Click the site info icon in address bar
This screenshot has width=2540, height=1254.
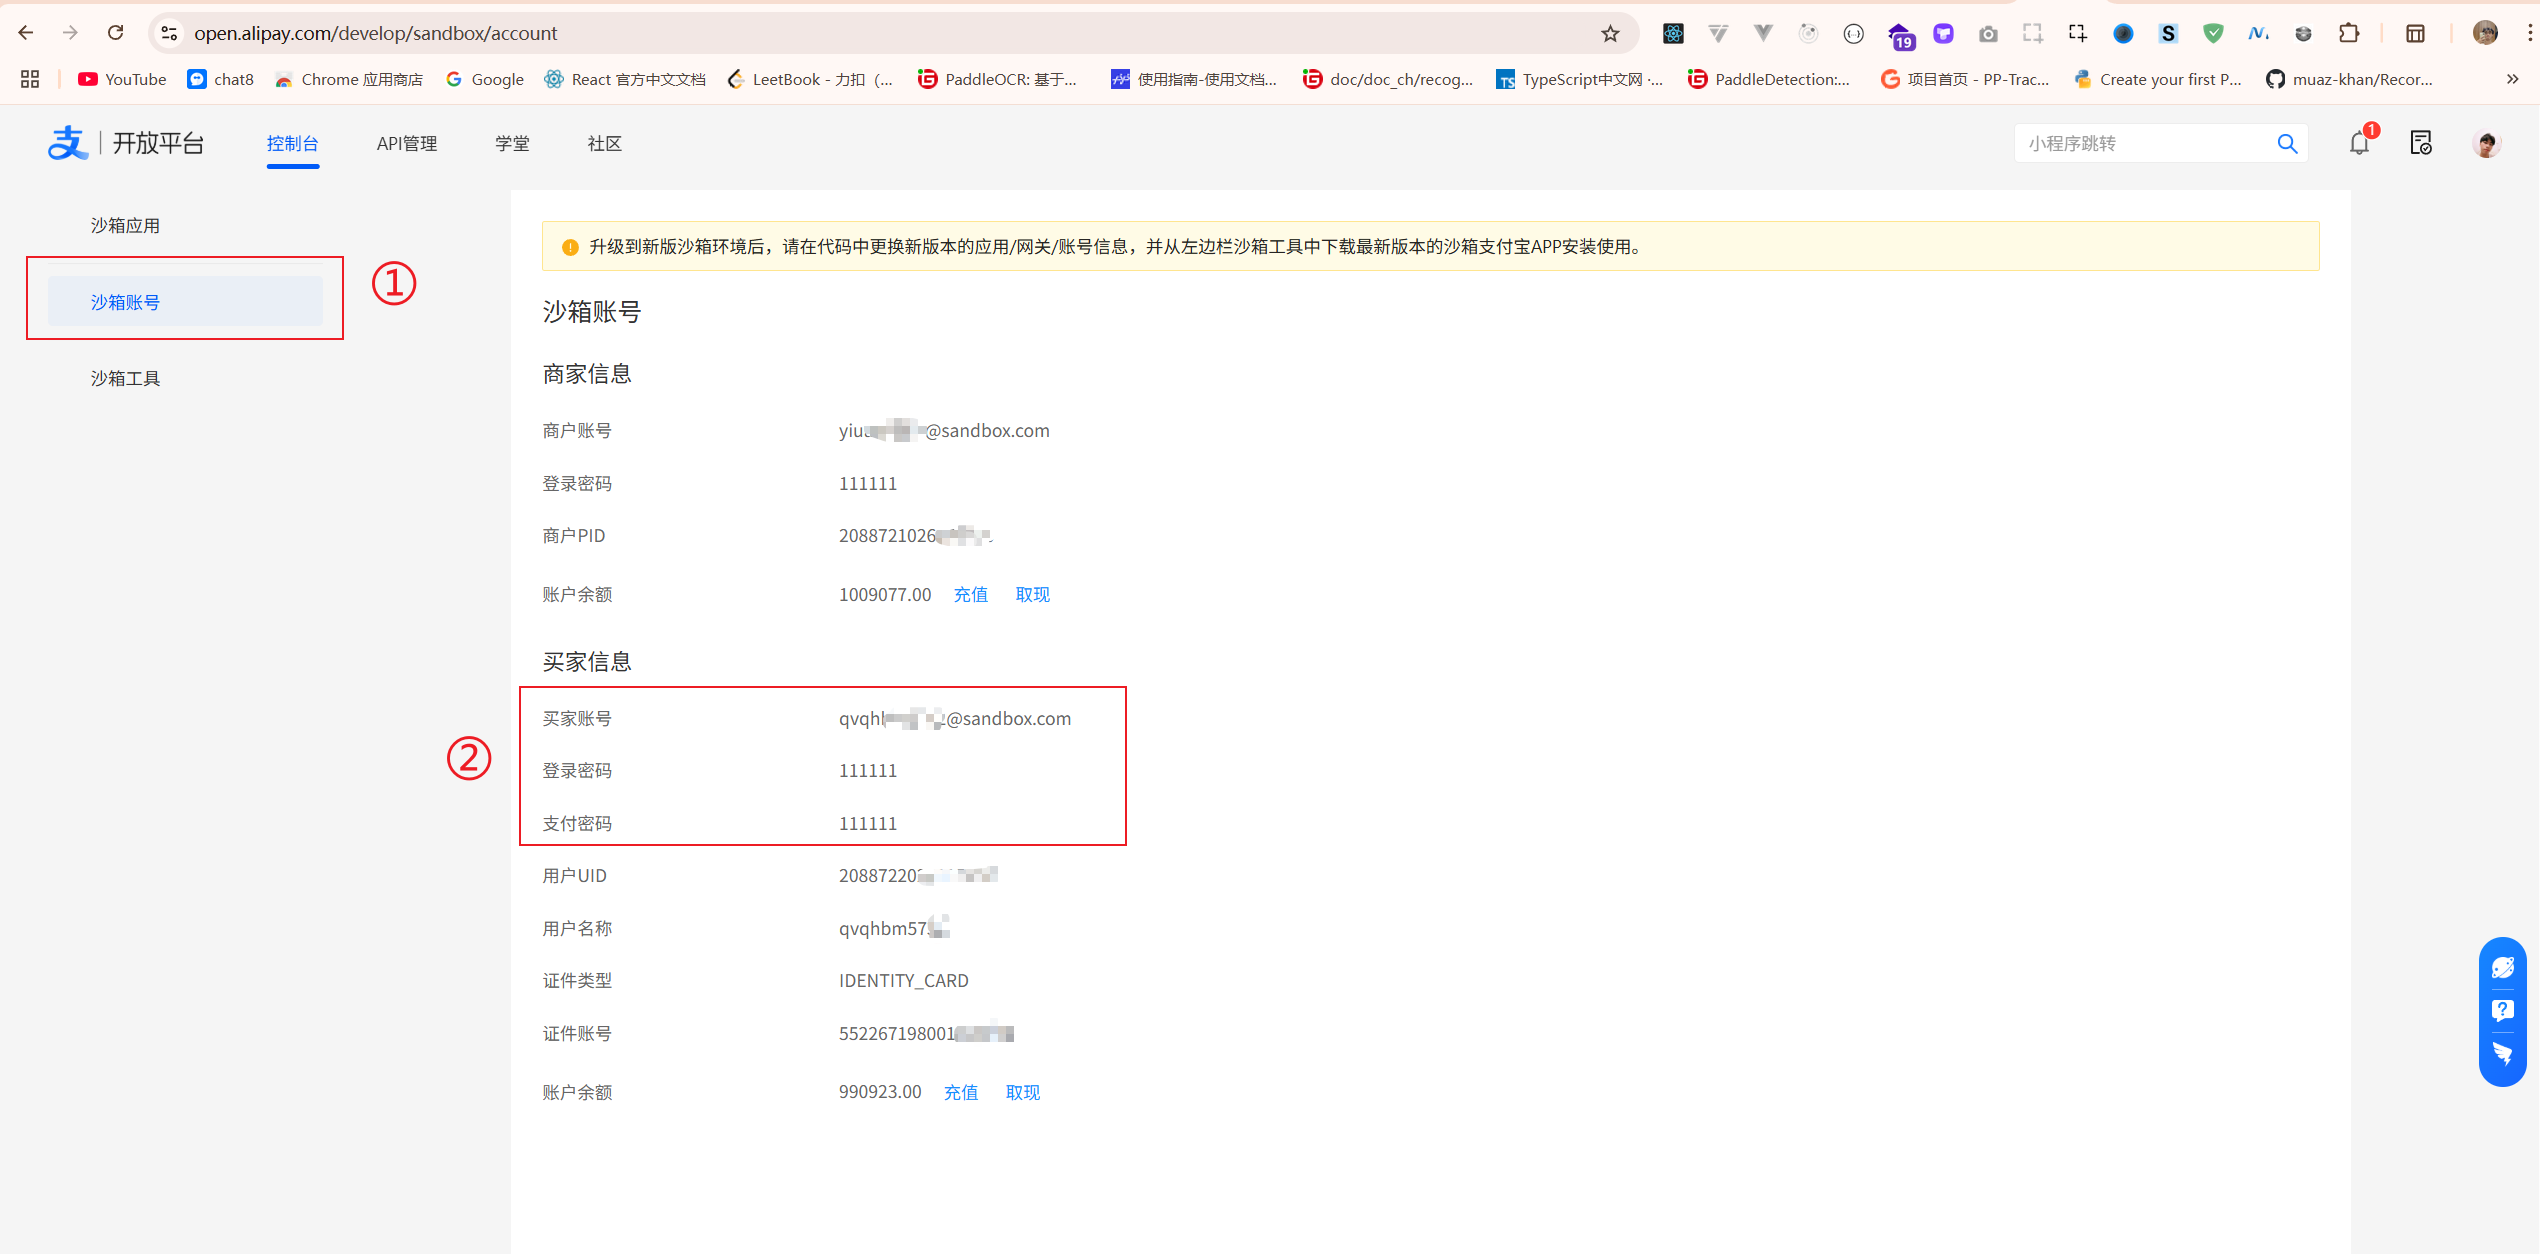(169, 33)
